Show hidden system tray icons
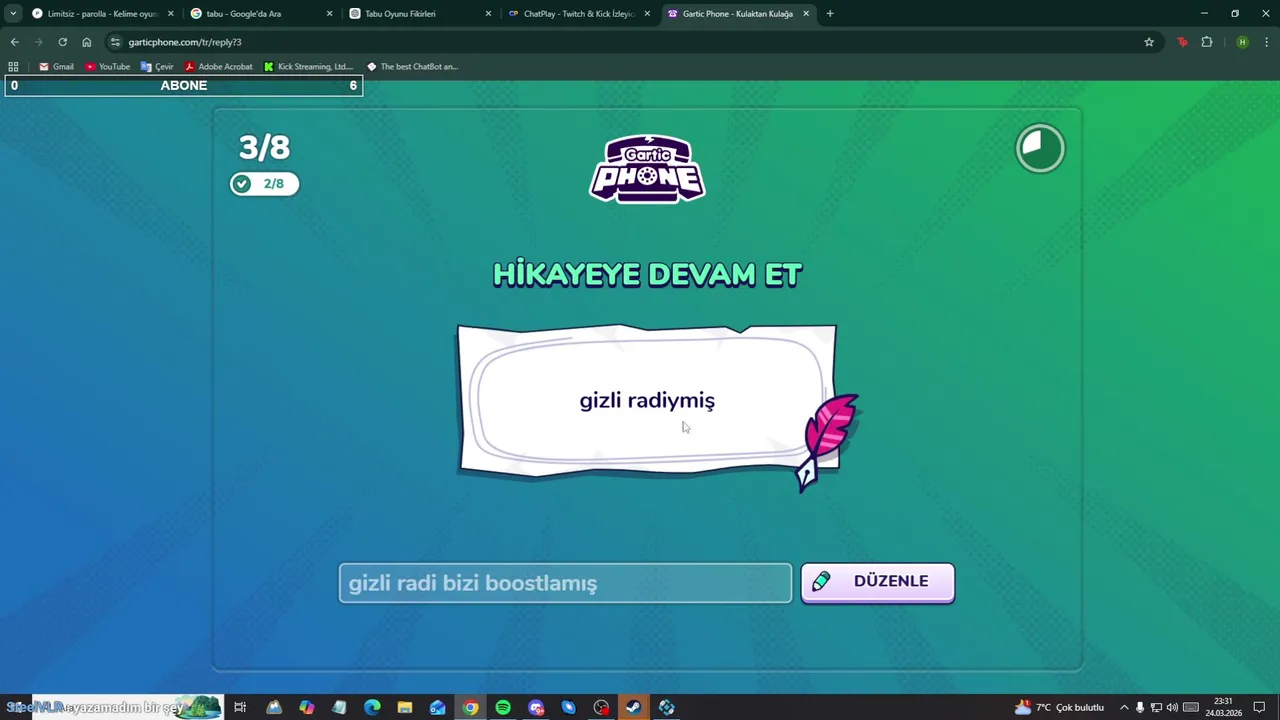This screenshot has height=720, width=1280. (x=1124, y=708)
